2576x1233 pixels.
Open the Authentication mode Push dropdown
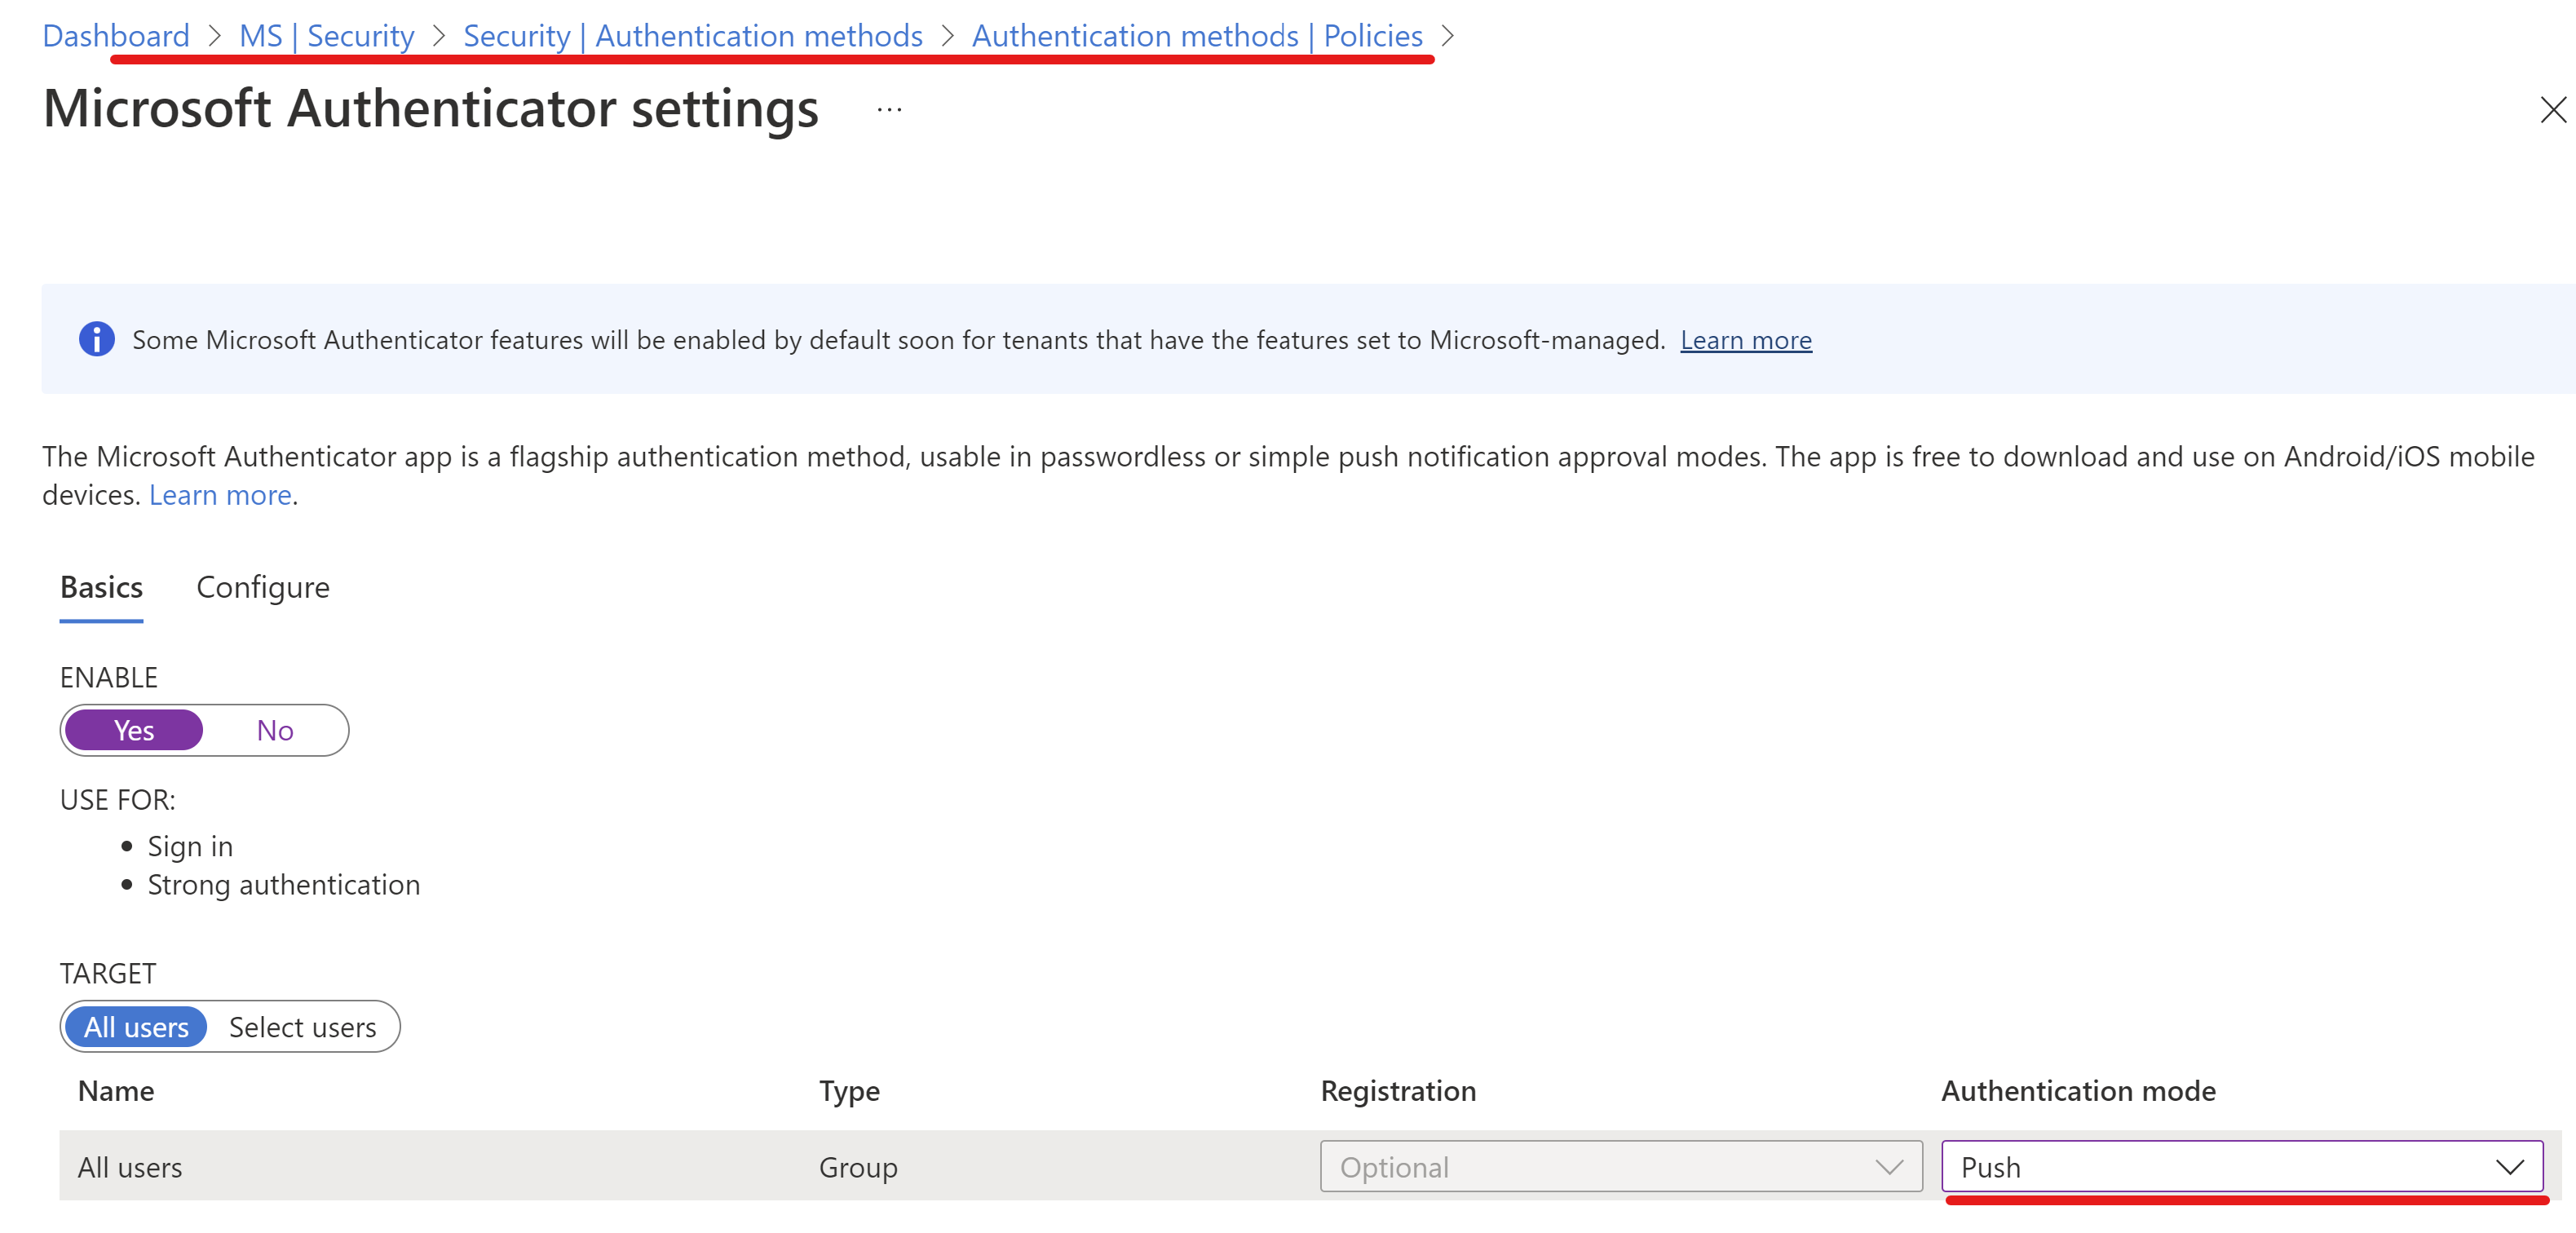2240,1167
